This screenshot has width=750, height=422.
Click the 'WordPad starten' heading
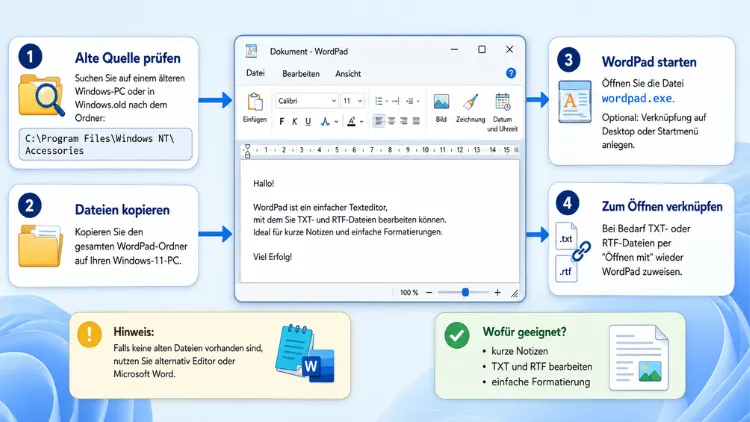tap(649, 62)
